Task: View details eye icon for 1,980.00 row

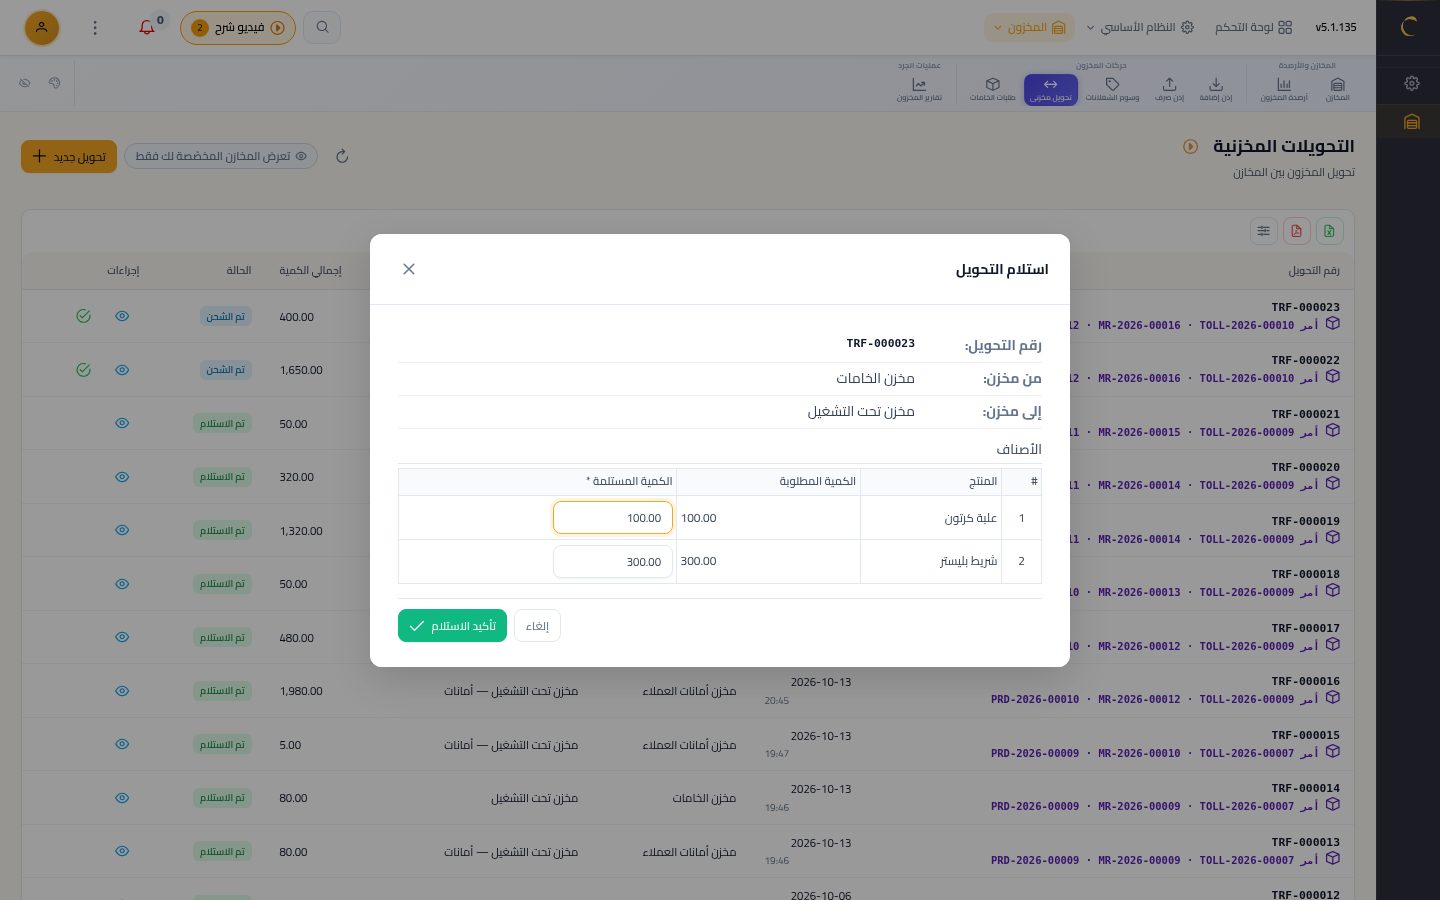Action: 122,691
